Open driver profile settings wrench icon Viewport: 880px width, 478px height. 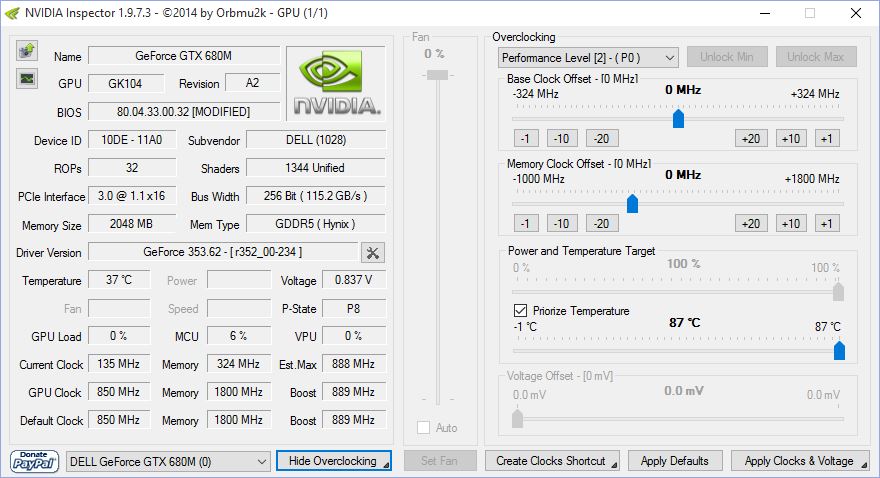point(372,253)
